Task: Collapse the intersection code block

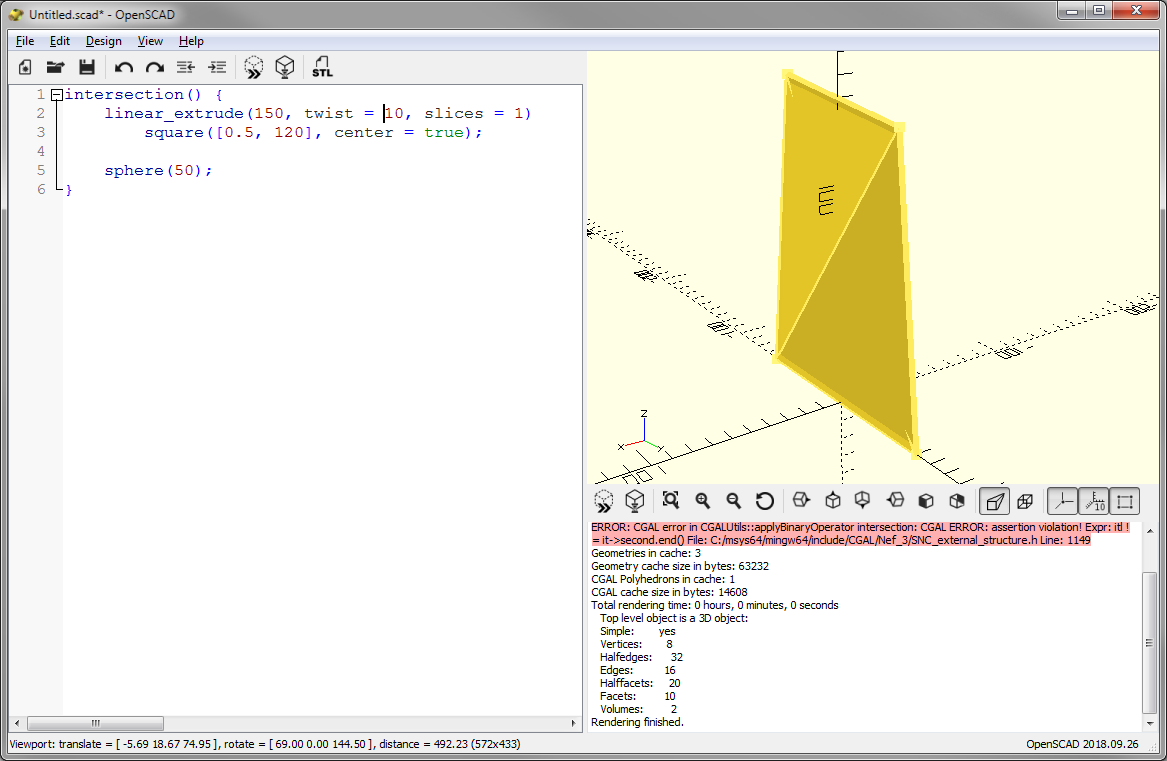Action: (56, 93)
